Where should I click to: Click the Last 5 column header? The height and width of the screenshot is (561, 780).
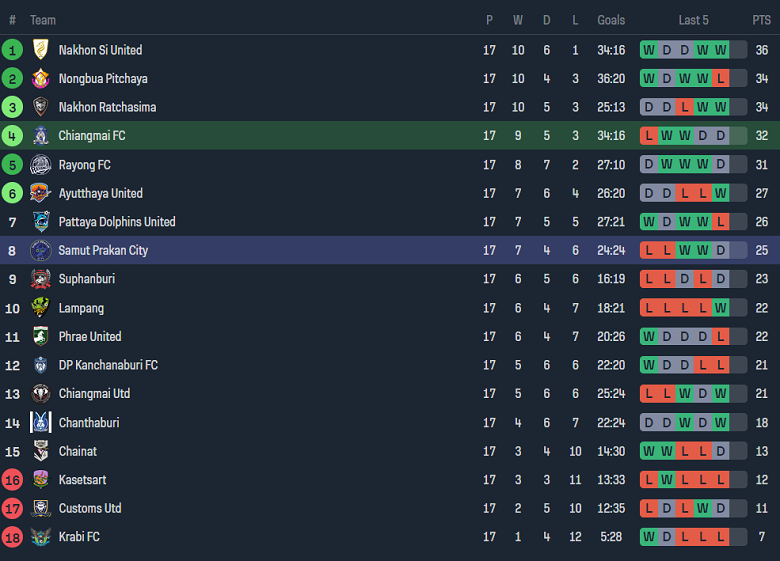(x=693, y=20)
